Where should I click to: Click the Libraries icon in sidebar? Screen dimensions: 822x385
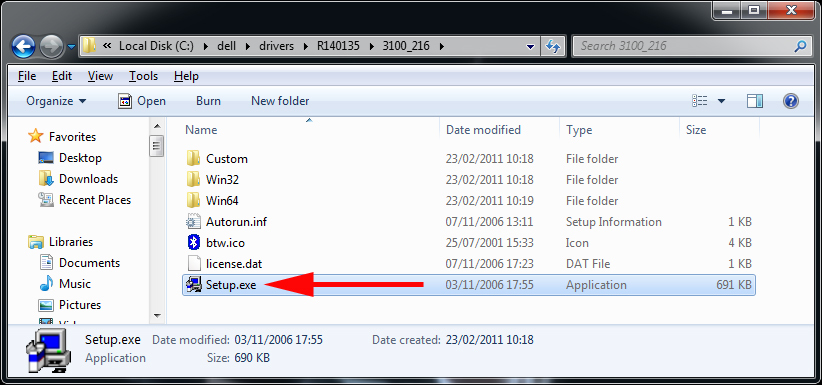pyautogui.click(x=36, y=242)
